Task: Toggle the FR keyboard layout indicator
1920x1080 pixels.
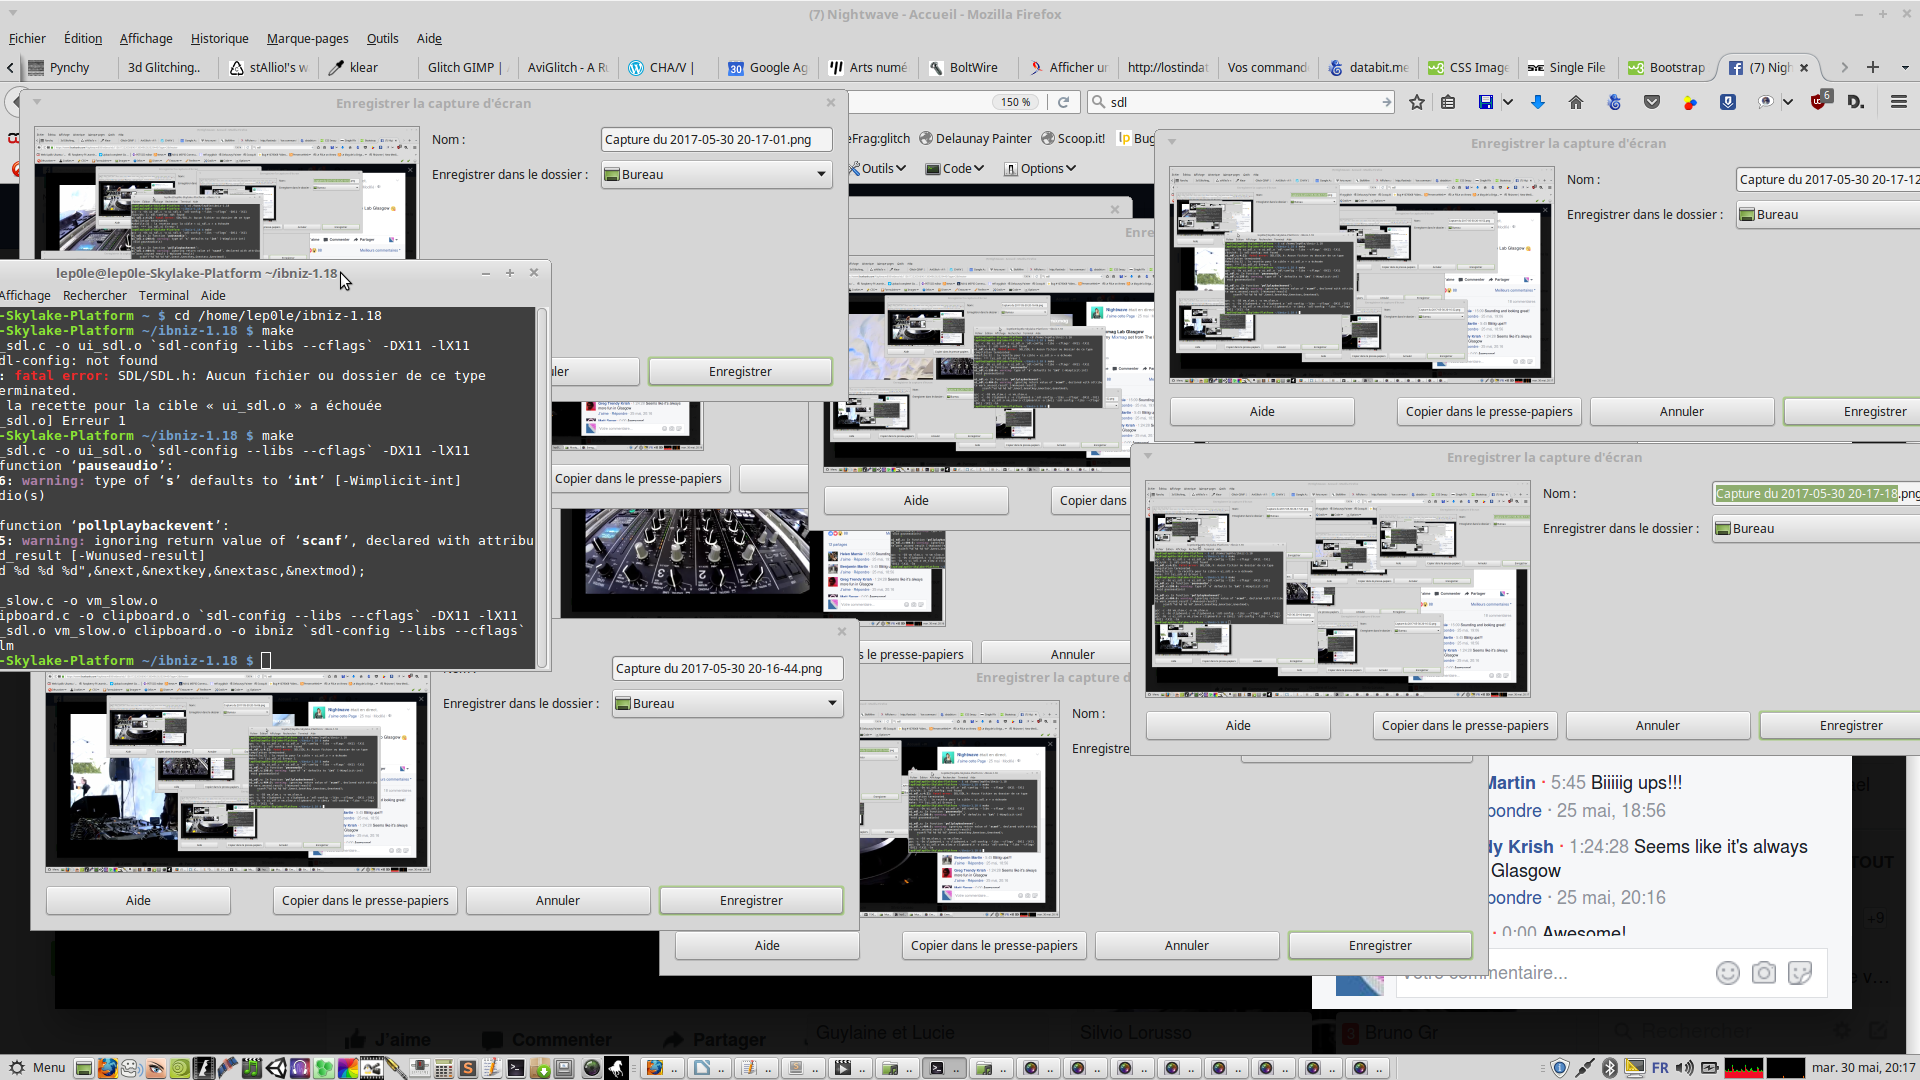Action: [x=1660, y=1068]
